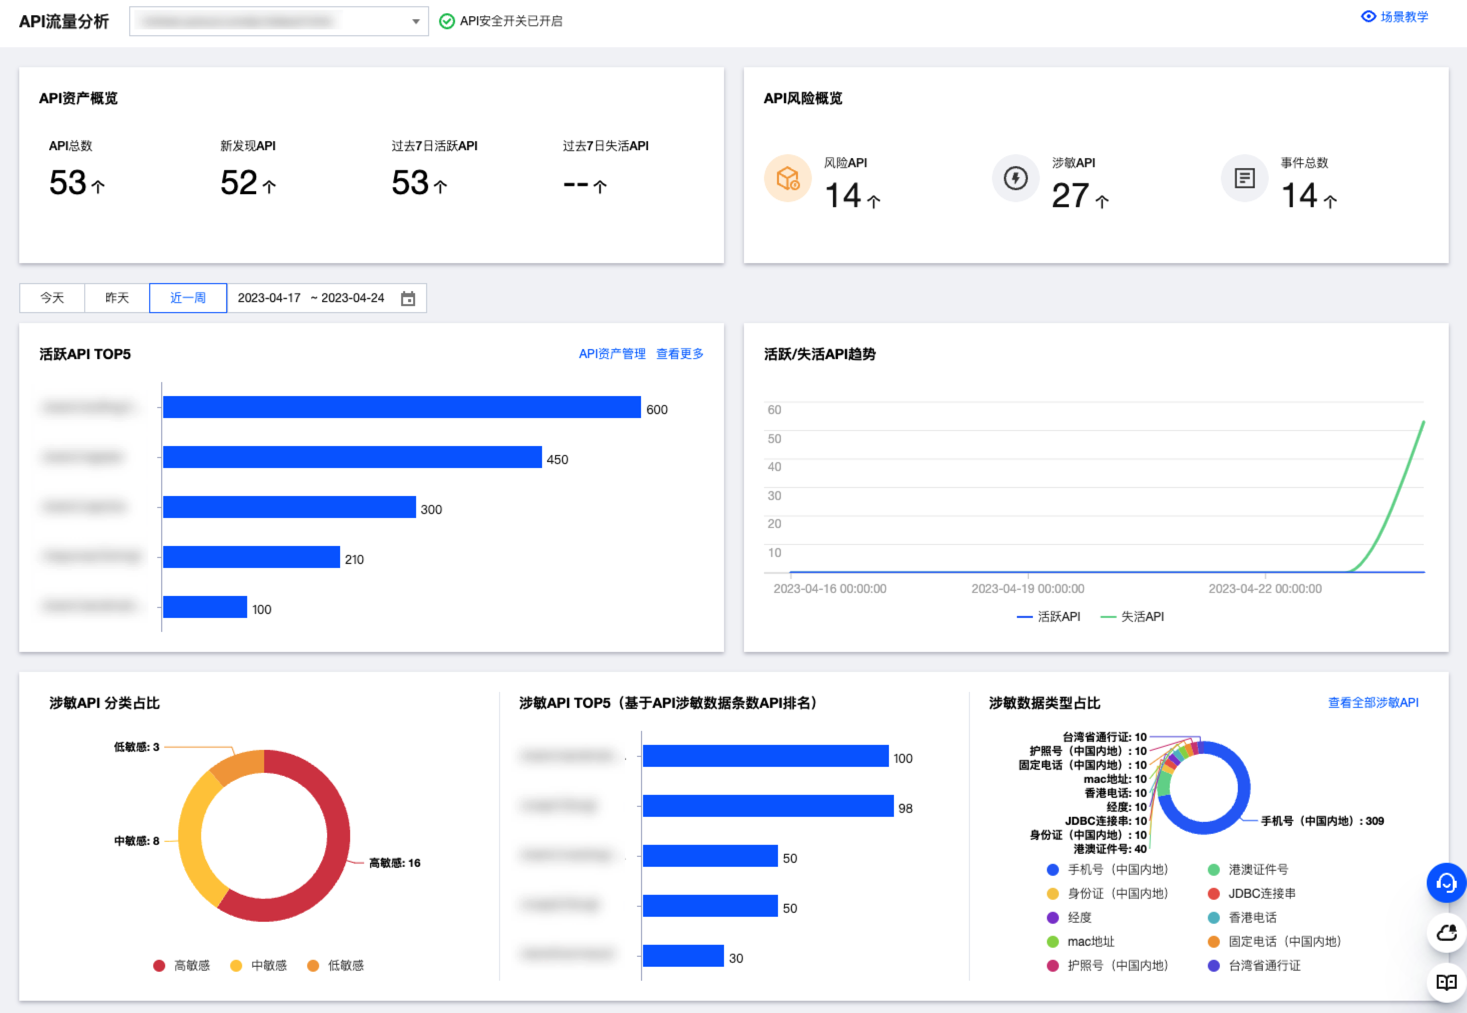Click the up arrow beside 新发现API count
Viewport: 1467px width, 1013px height.
pyautogui.click(x=269, y=186)
